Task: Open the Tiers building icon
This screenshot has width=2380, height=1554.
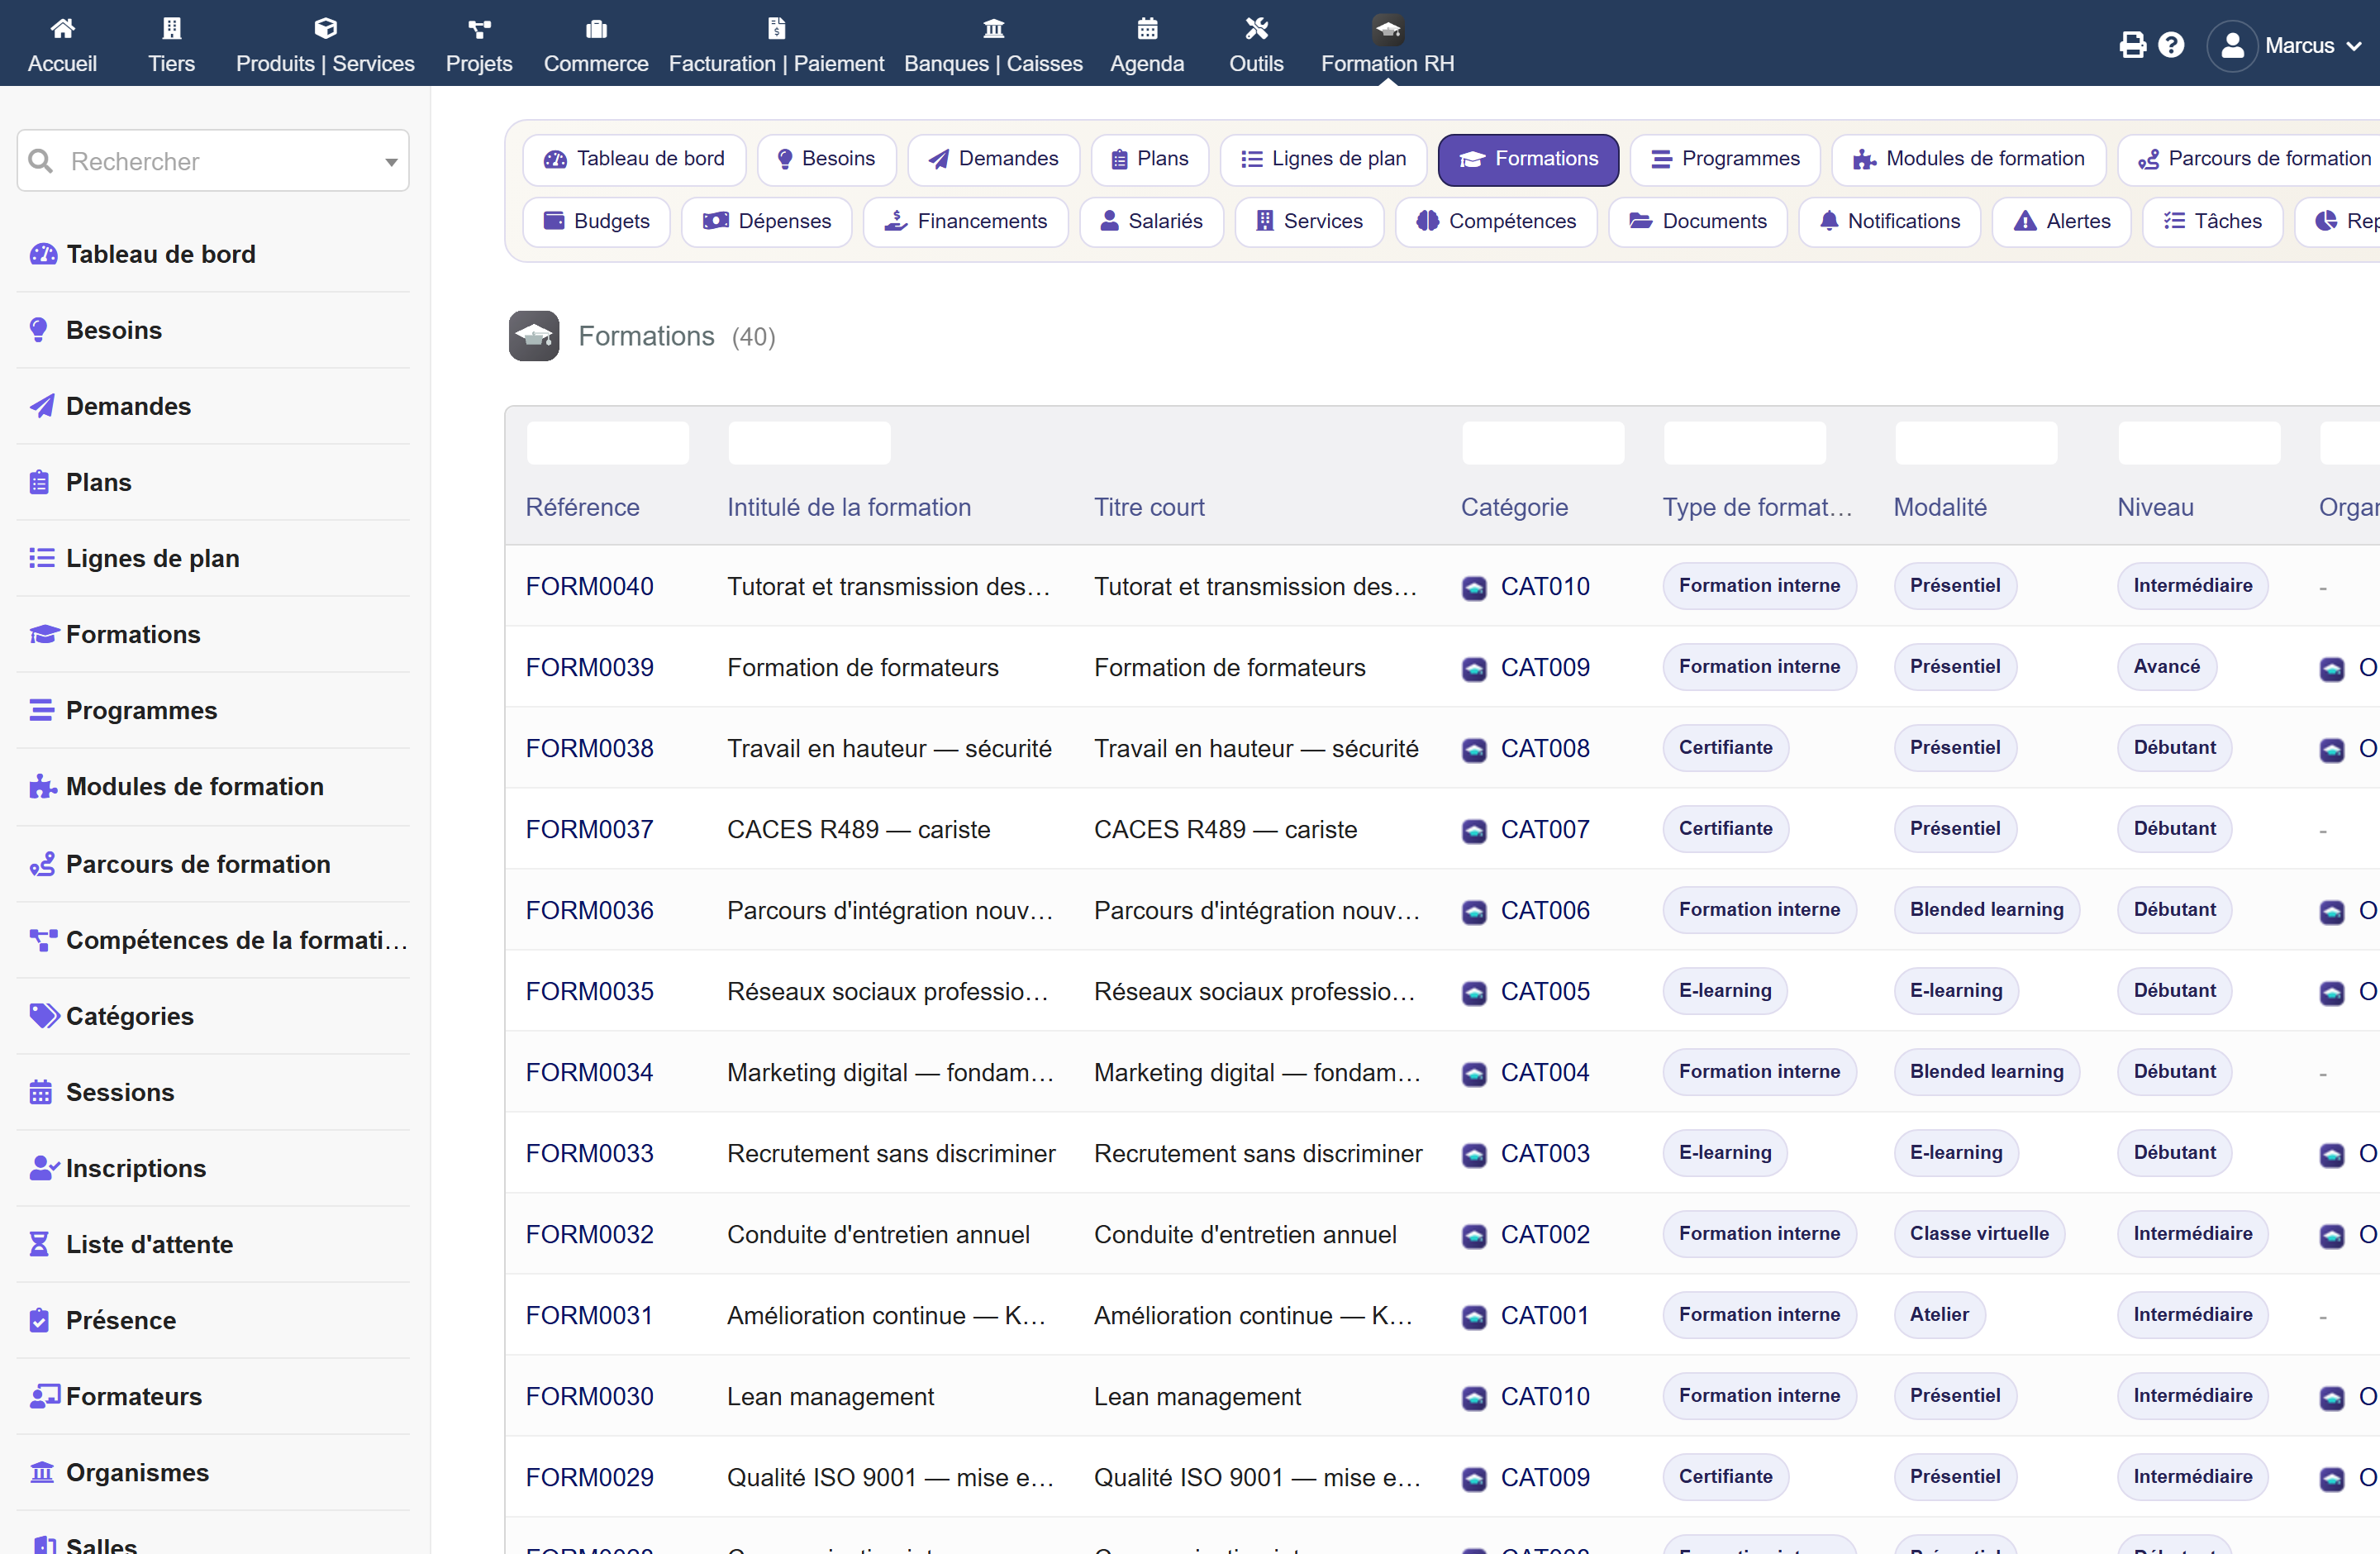Action: 172,28
